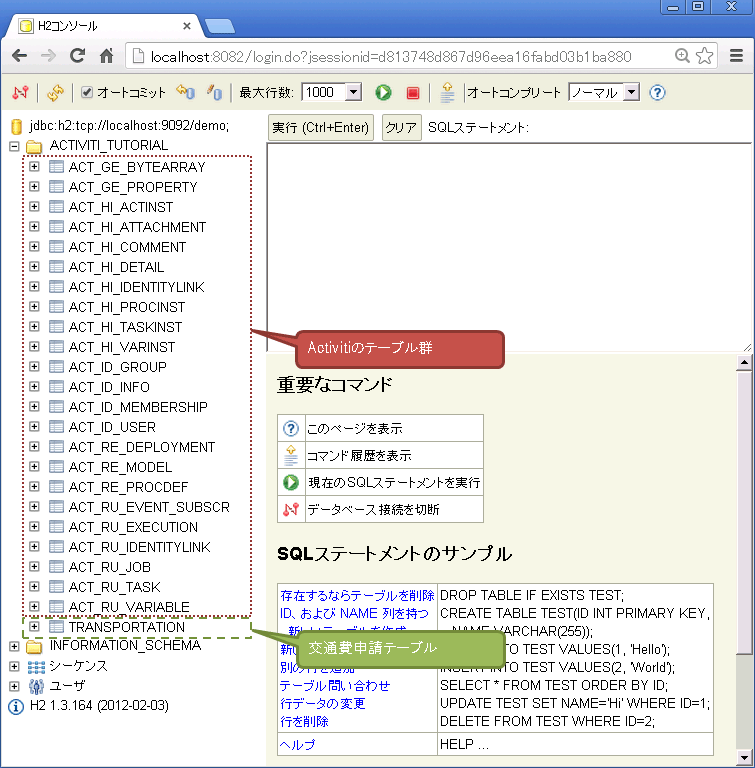Click the ACT_RE_DEPLOYMENT table name
The width and height of the screenshot is (755, 768).
pyautogui.click(x=142, y=447)
